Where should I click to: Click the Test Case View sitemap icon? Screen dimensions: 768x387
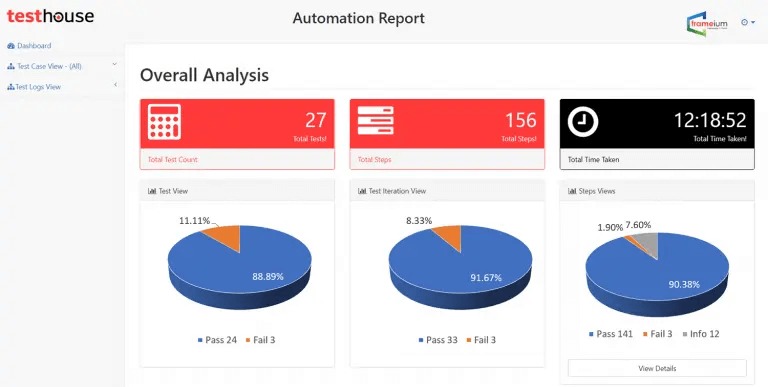11,66
